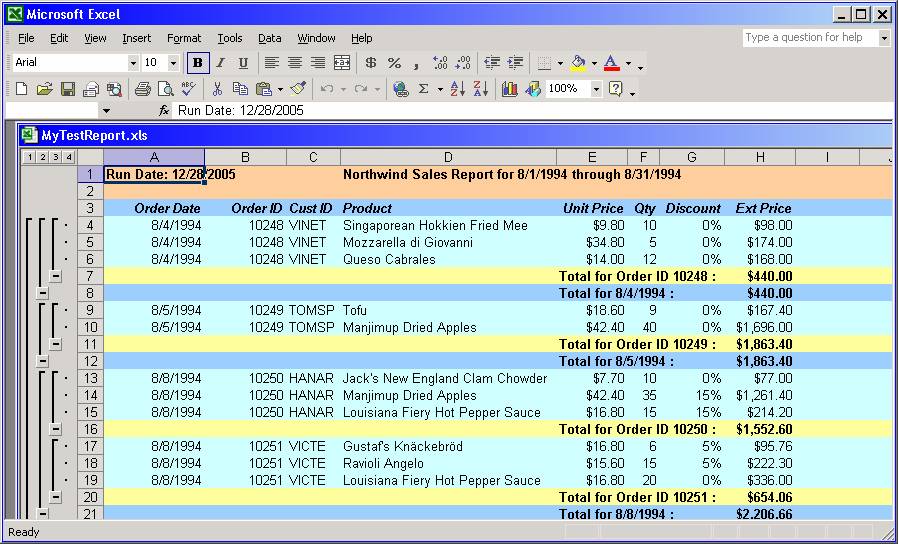Show outline level 1 only
The height and width of the screenshot is (544, 898).
click(x=29, y=157)
